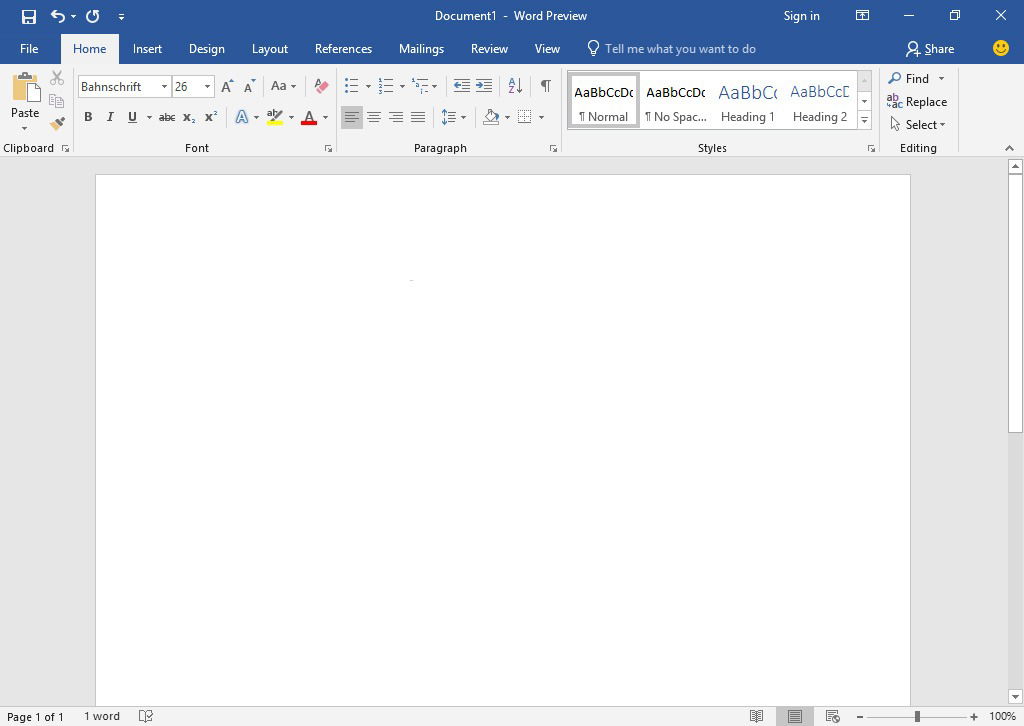Screen dimensions: 1024x726
Task: Switch to the Layout tab
Action: (x=270, y=49)
